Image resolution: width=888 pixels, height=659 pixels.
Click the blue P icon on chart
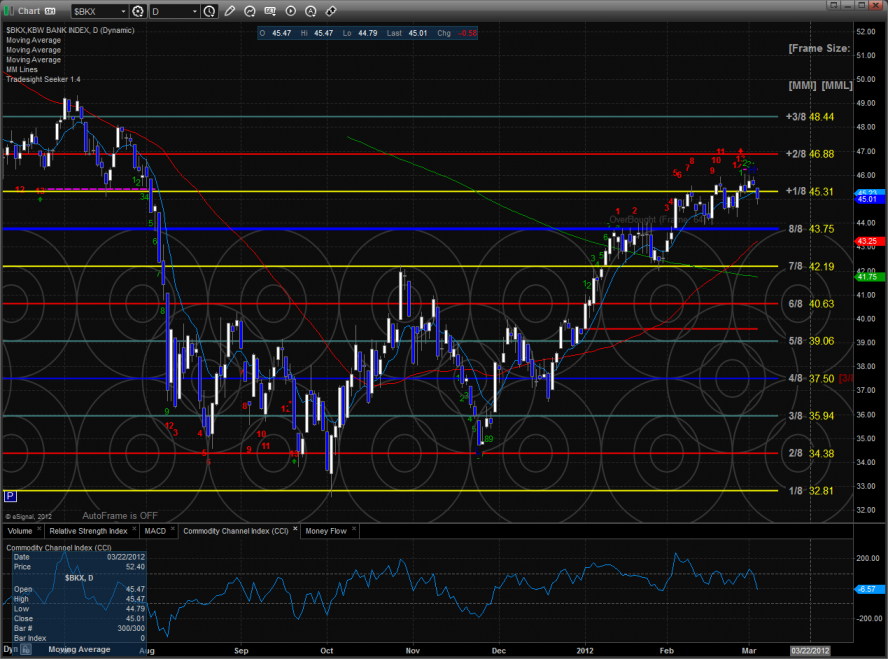click(10, 496)
